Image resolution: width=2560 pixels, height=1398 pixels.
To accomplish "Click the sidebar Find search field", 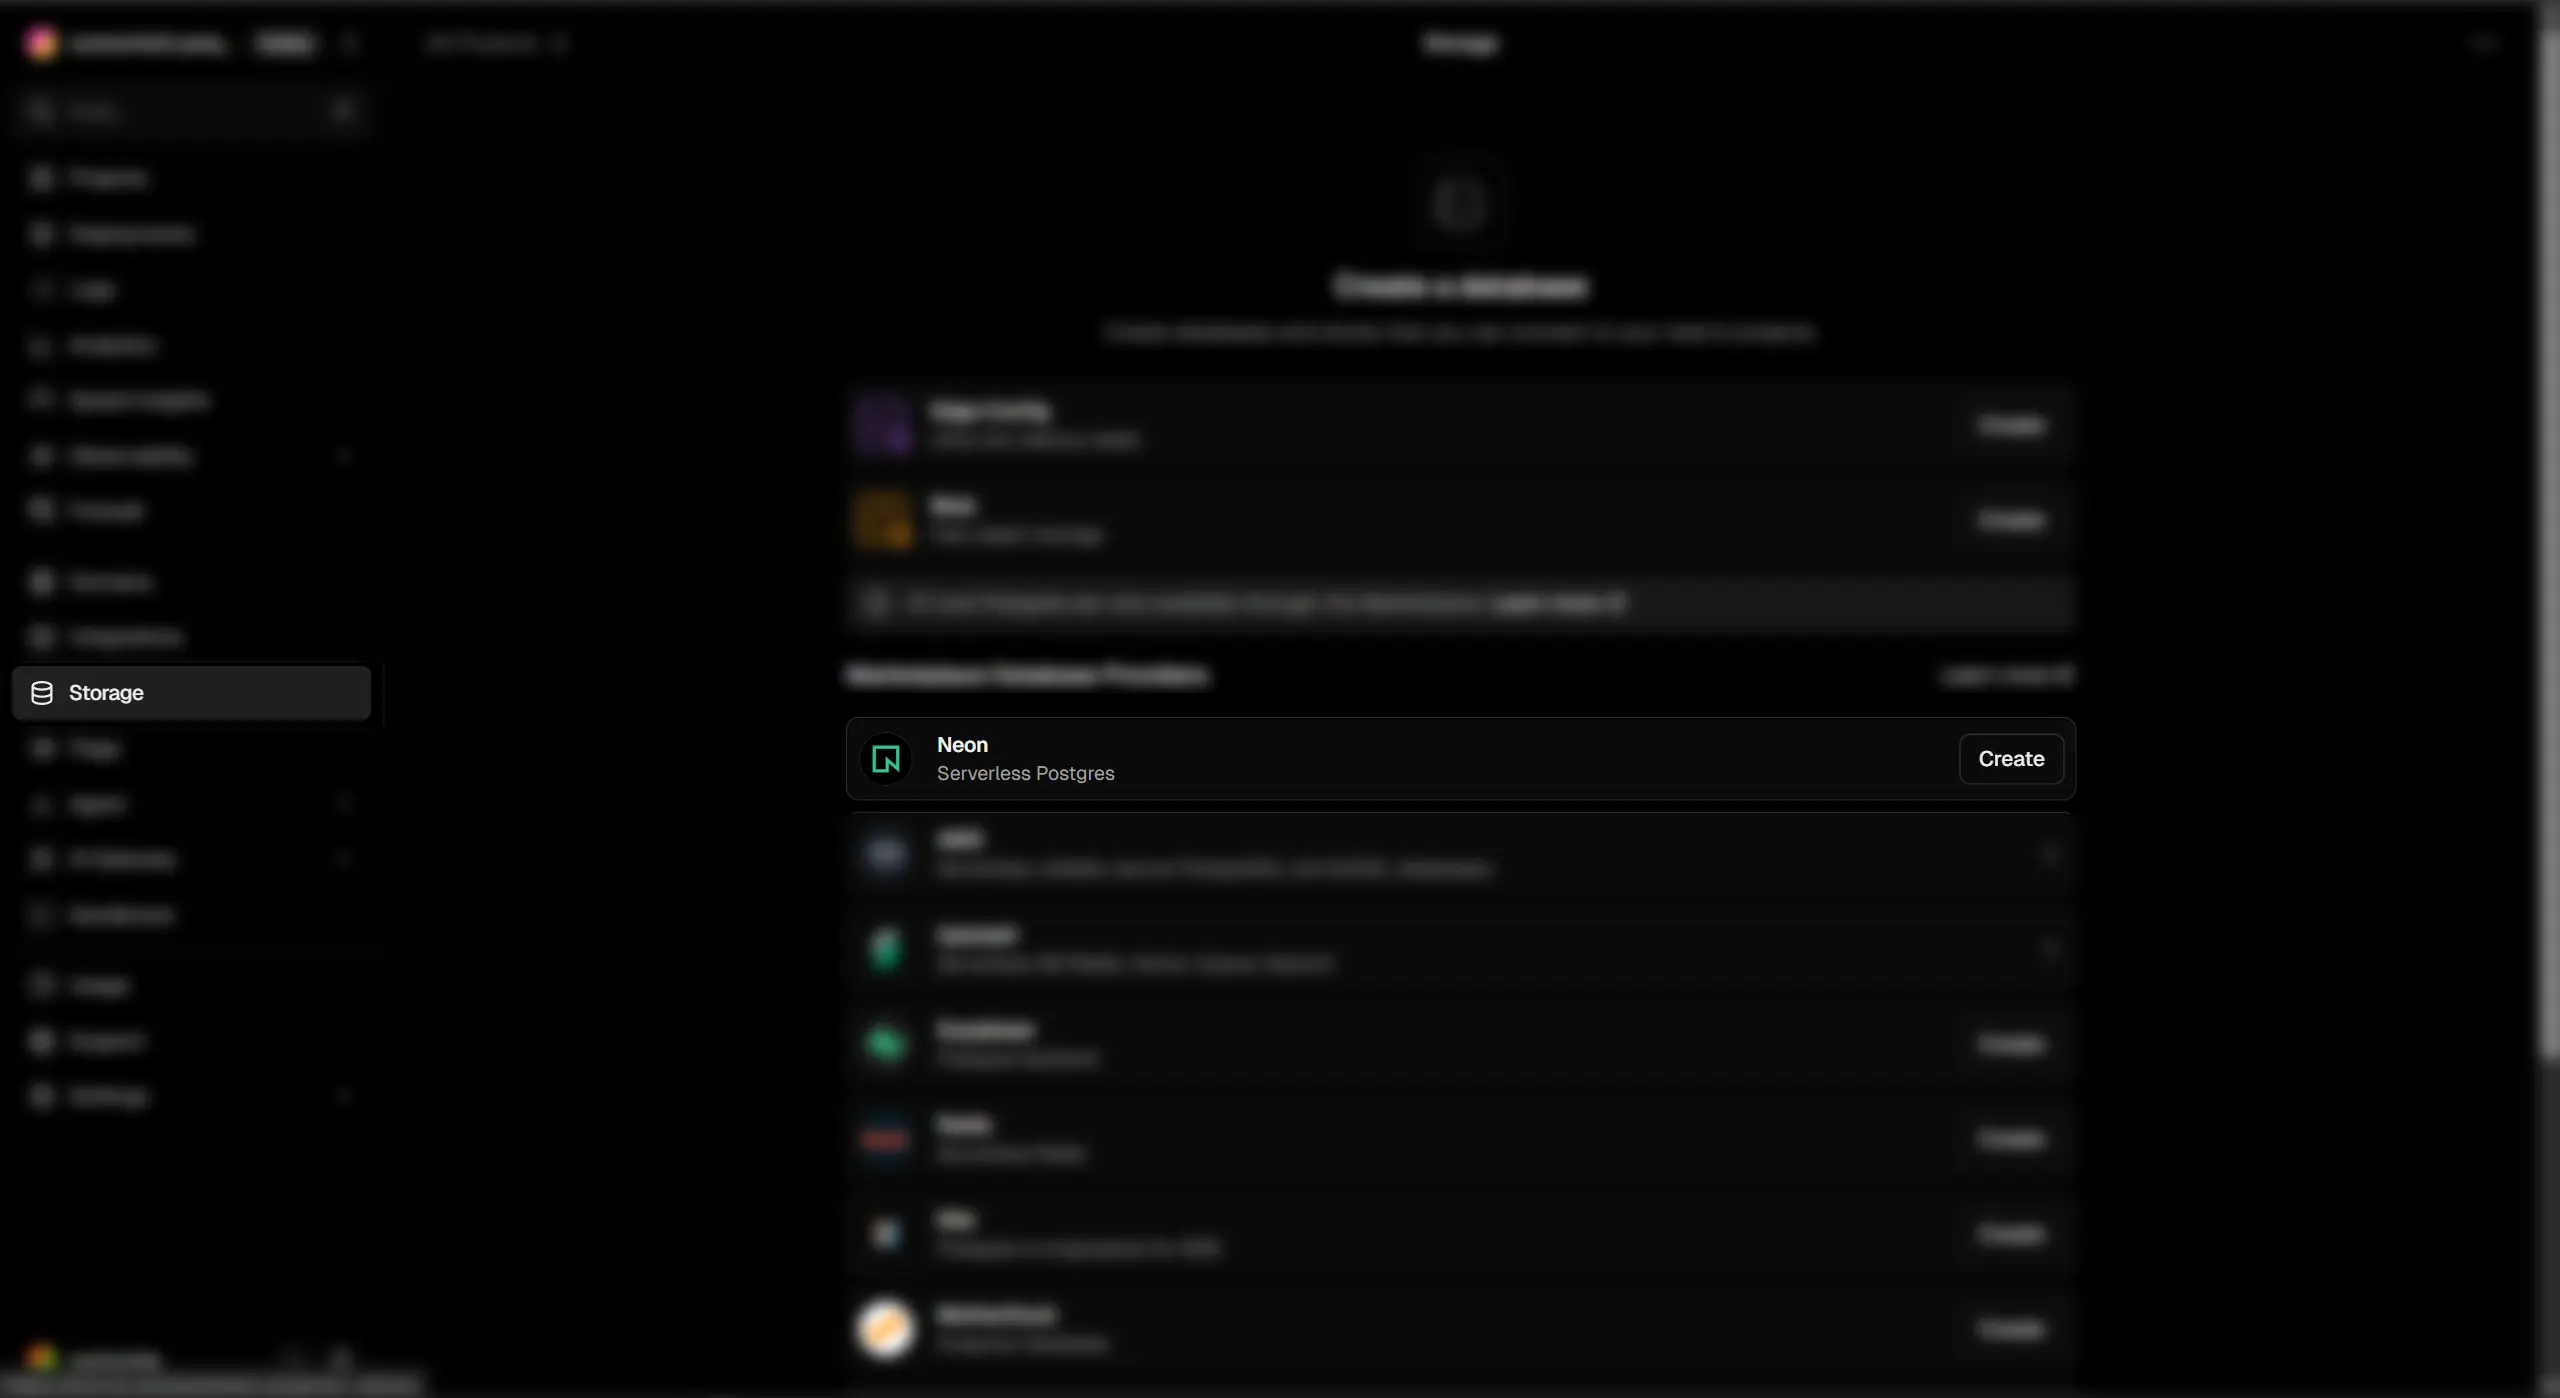I will 191,111.
